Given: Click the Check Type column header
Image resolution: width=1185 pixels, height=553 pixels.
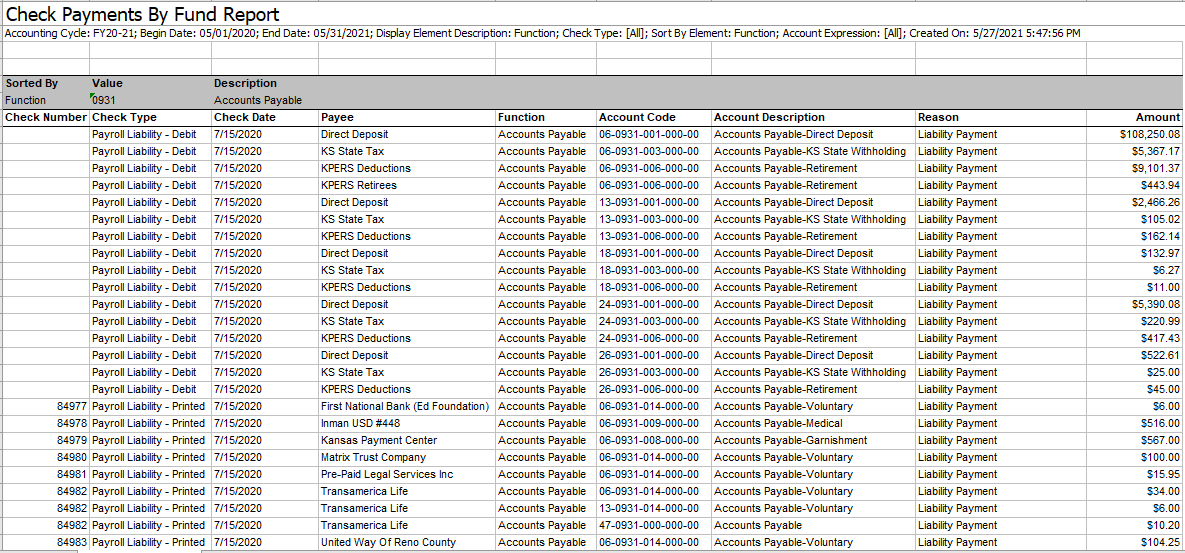Looking at the screenshot, I should 150,117.
